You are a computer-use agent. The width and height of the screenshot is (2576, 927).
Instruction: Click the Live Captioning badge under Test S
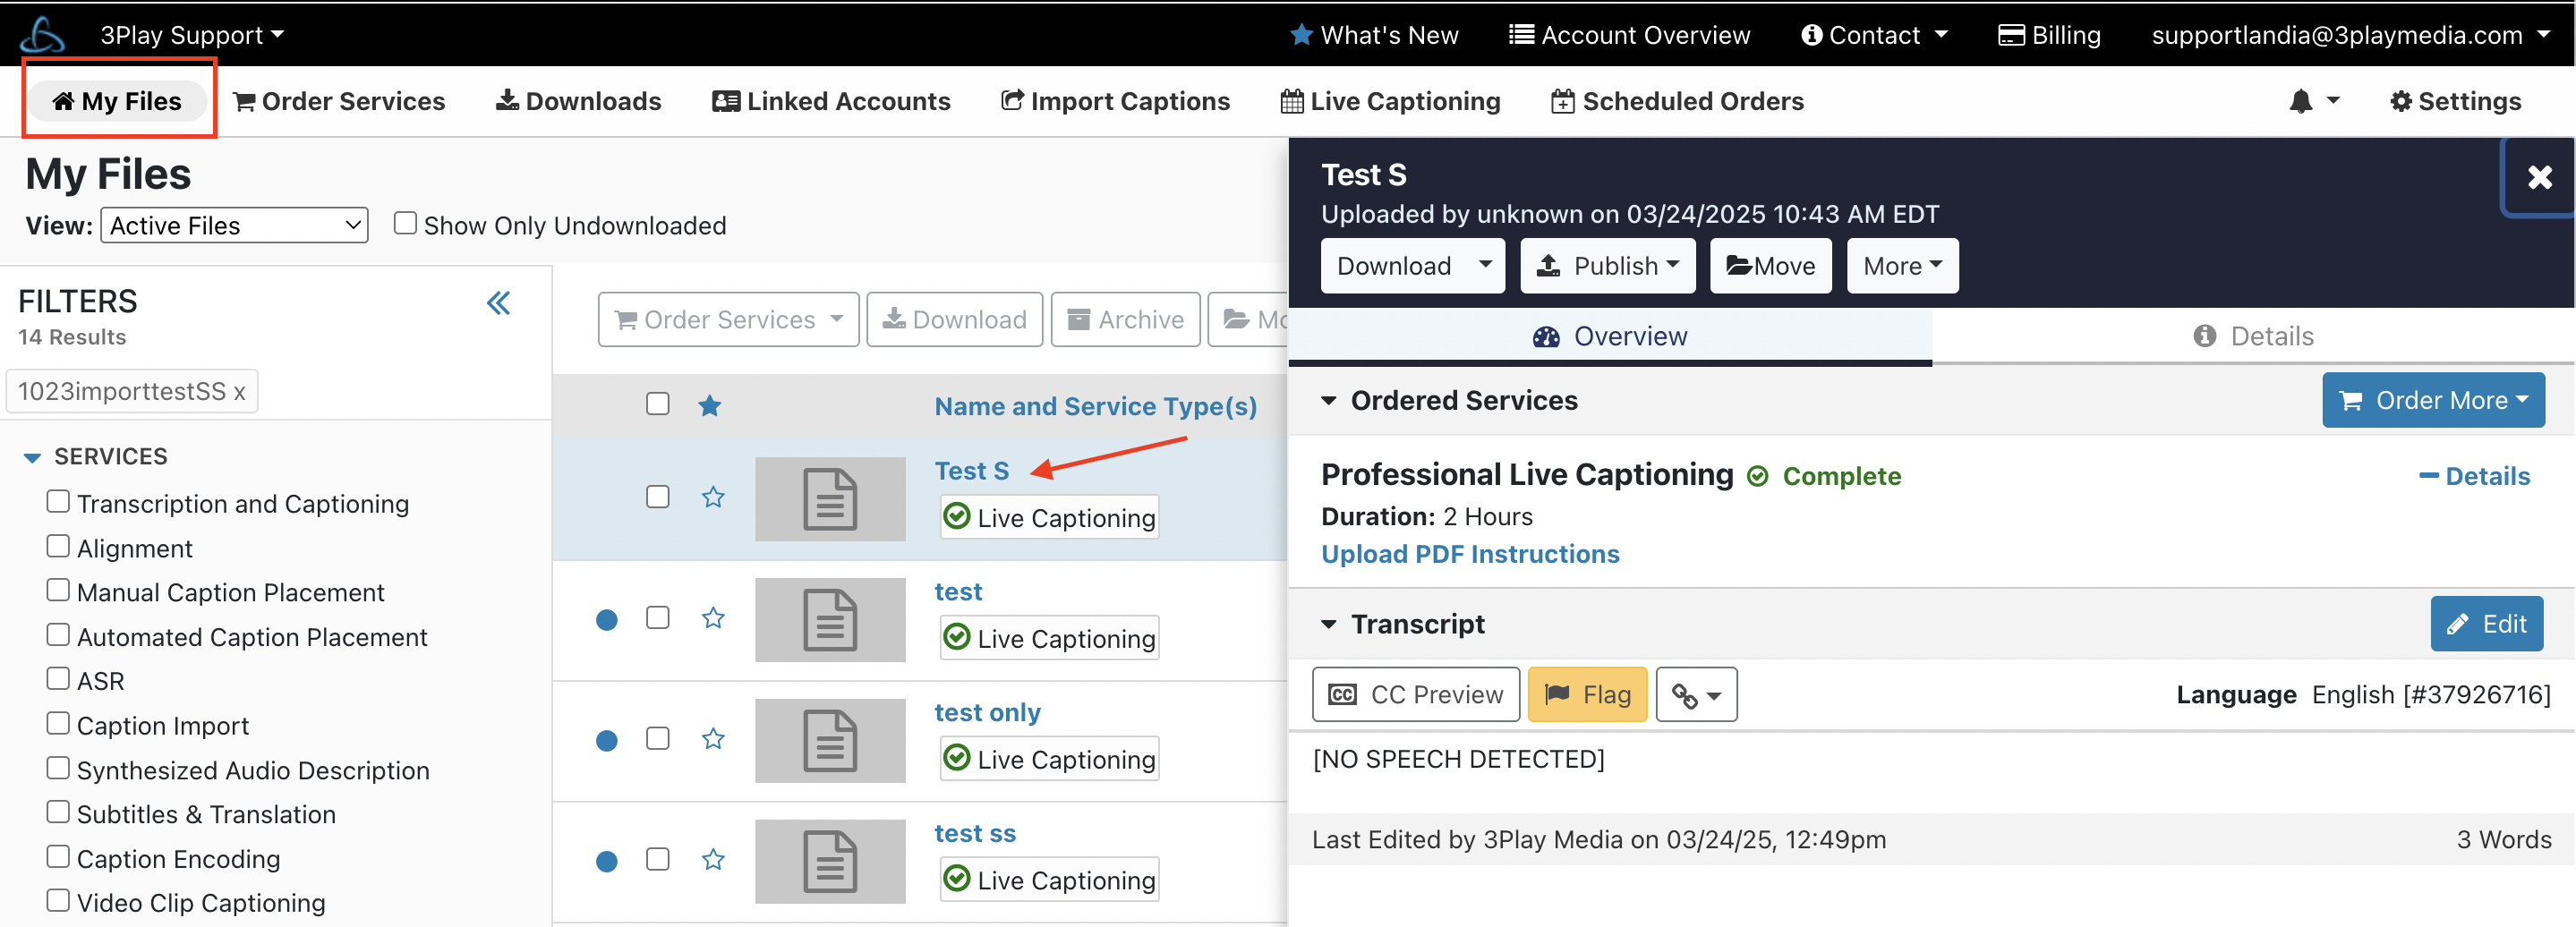click(x=1049, y=517)
